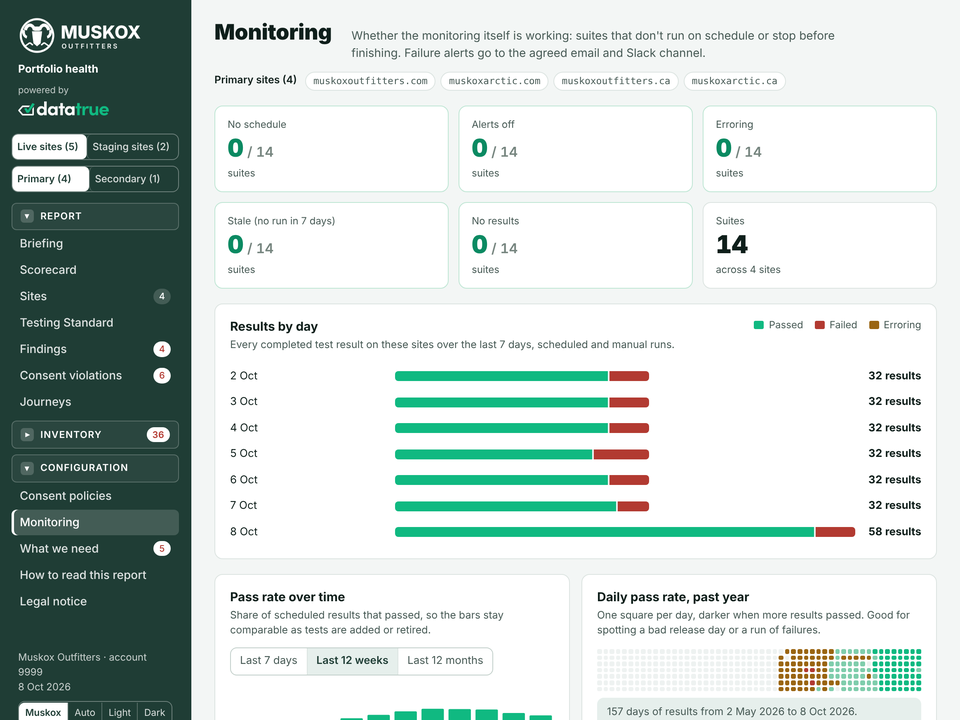Viewport: 960px width, 720px height.
Task: Open Findings in the sidebar
Action: [95, 349]
